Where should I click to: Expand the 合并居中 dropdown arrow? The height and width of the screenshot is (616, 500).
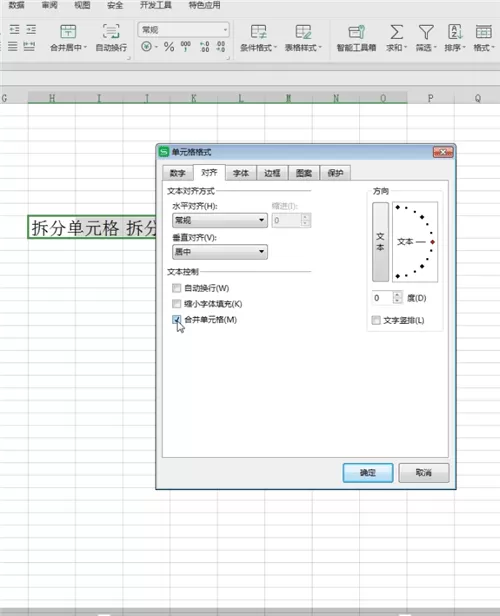pos(85,48)
